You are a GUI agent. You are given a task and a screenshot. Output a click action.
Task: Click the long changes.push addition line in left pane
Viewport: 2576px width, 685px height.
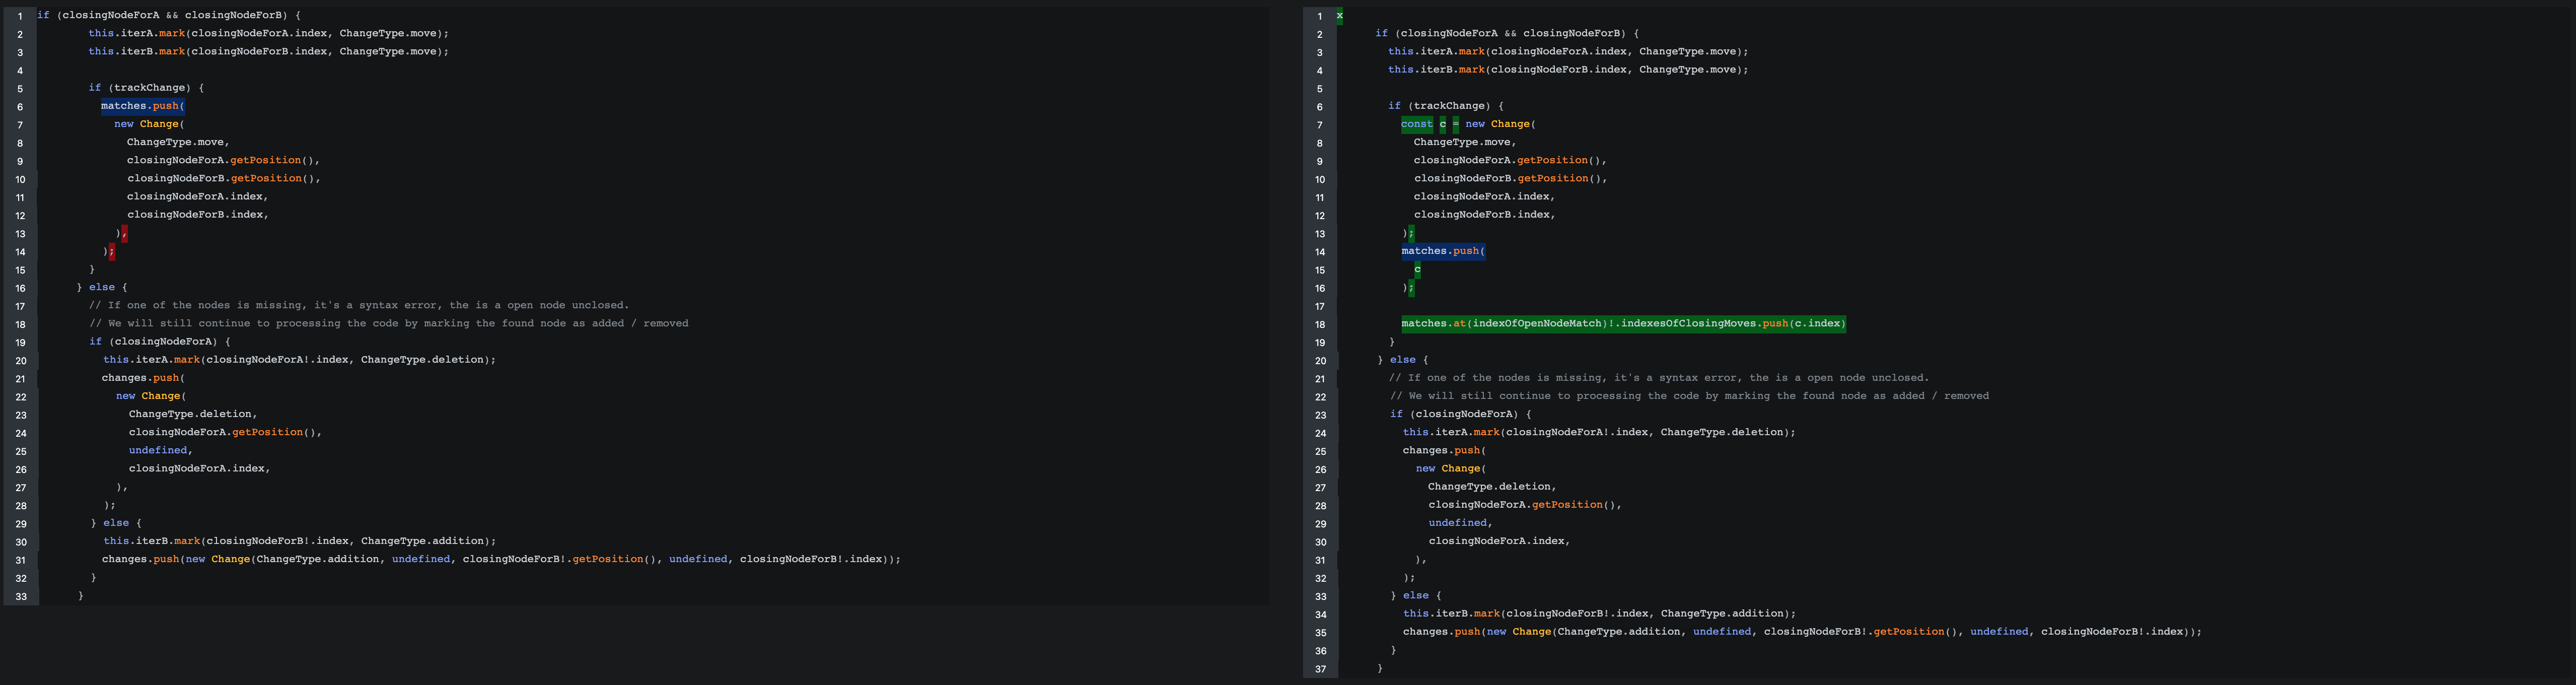point(501,559)
